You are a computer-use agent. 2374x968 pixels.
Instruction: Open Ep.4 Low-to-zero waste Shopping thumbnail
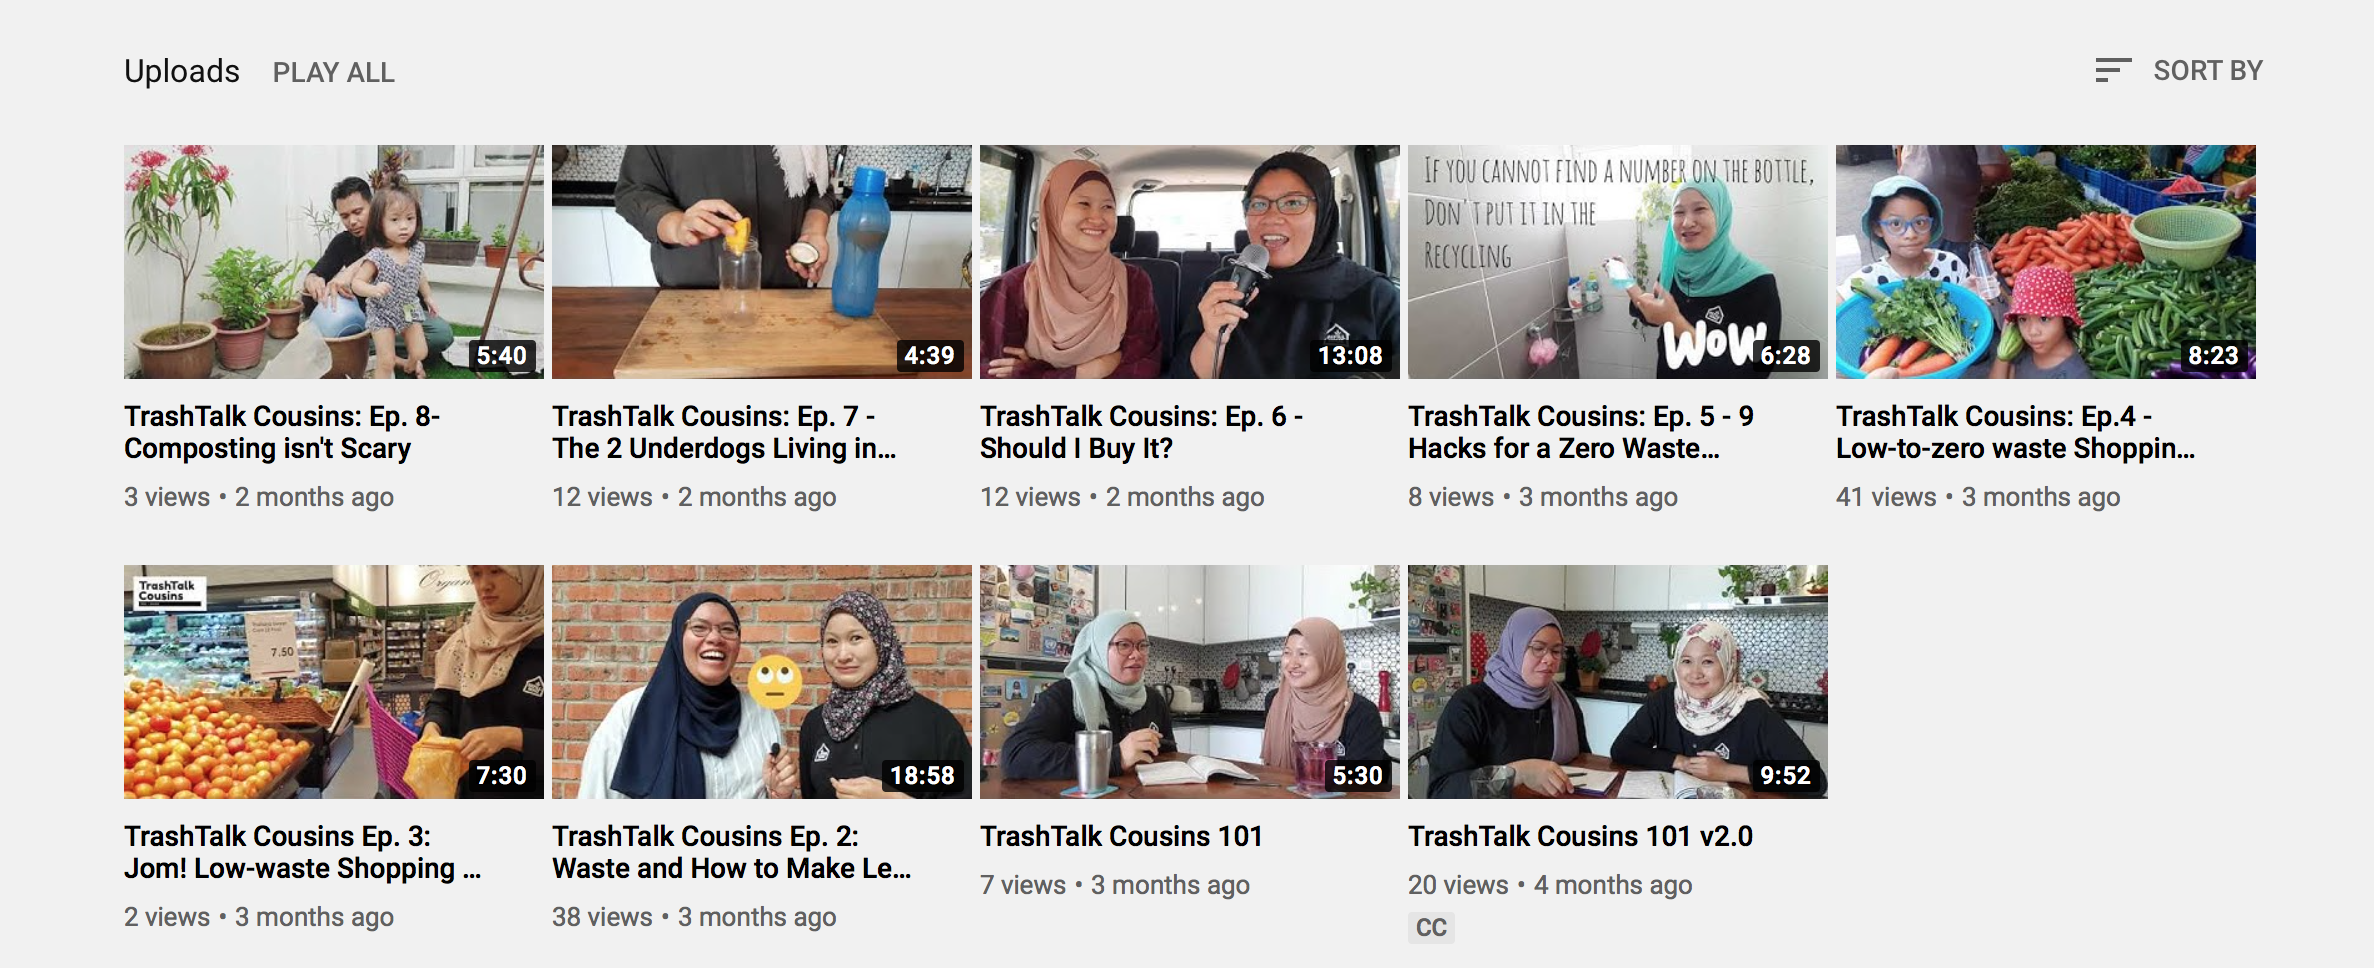[x=2046, y=262]
